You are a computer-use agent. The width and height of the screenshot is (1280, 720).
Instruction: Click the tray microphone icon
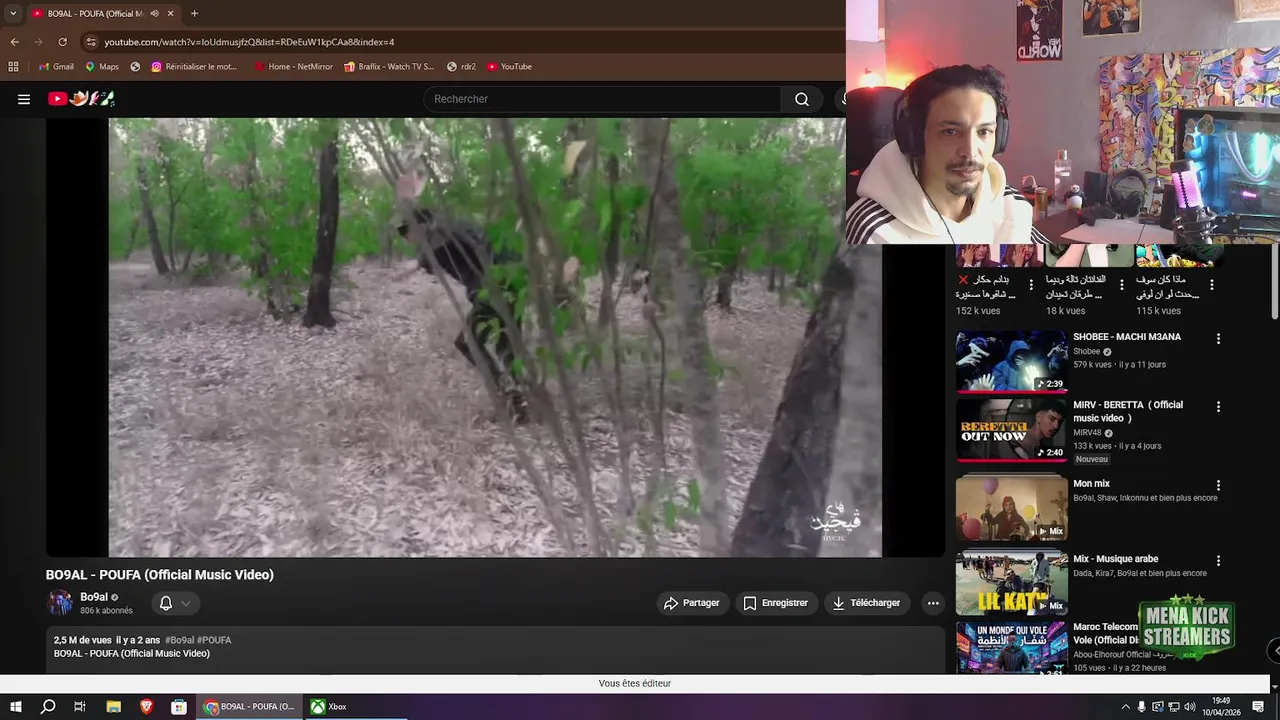pos(1141,707)
